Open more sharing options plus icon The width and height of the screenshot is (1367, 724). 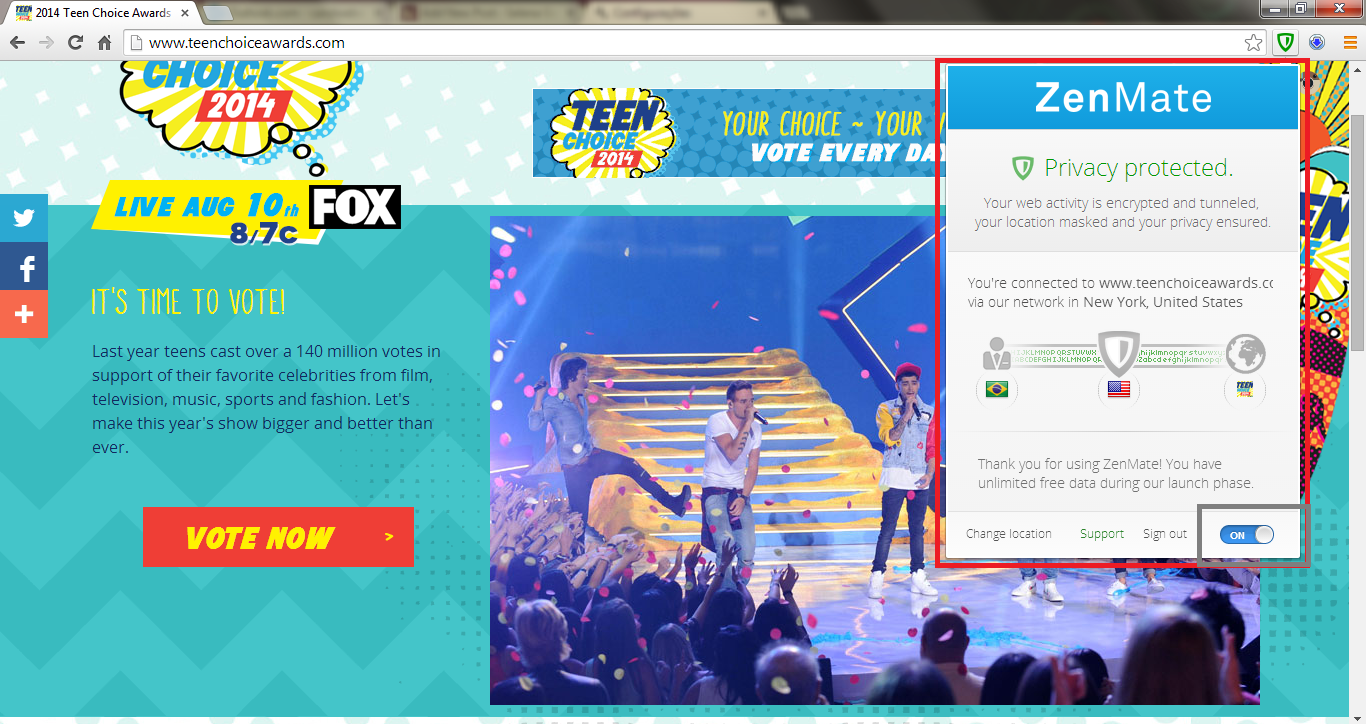click(x=24, y=314)
